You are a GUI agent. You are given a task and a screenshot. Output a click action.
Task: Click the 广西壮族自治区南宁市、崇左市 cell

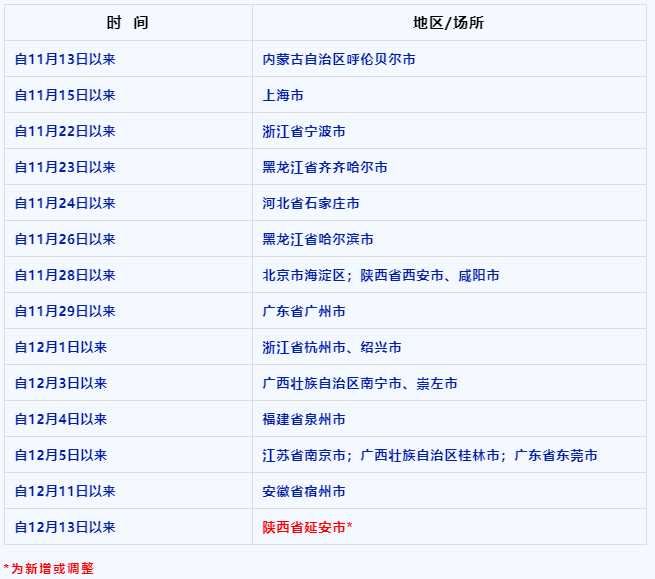pyautogui.click(x=449, y=383)
